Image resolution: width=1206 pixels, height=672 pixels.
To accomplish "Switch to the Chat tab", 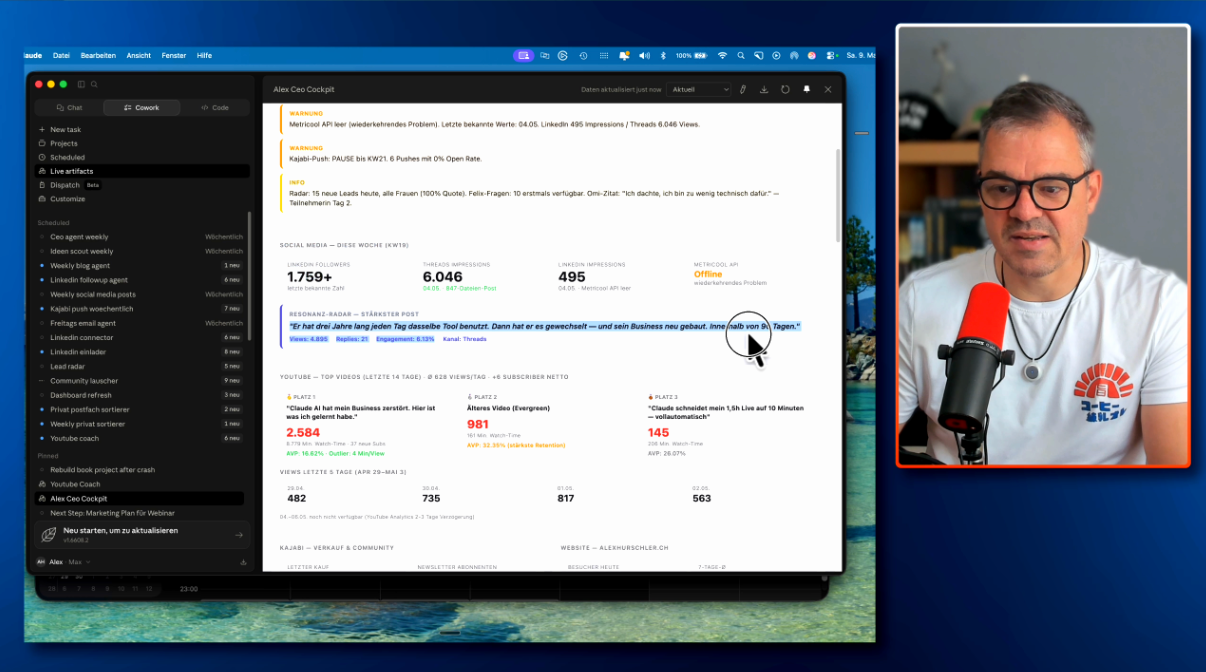I will tap(70, 107).
